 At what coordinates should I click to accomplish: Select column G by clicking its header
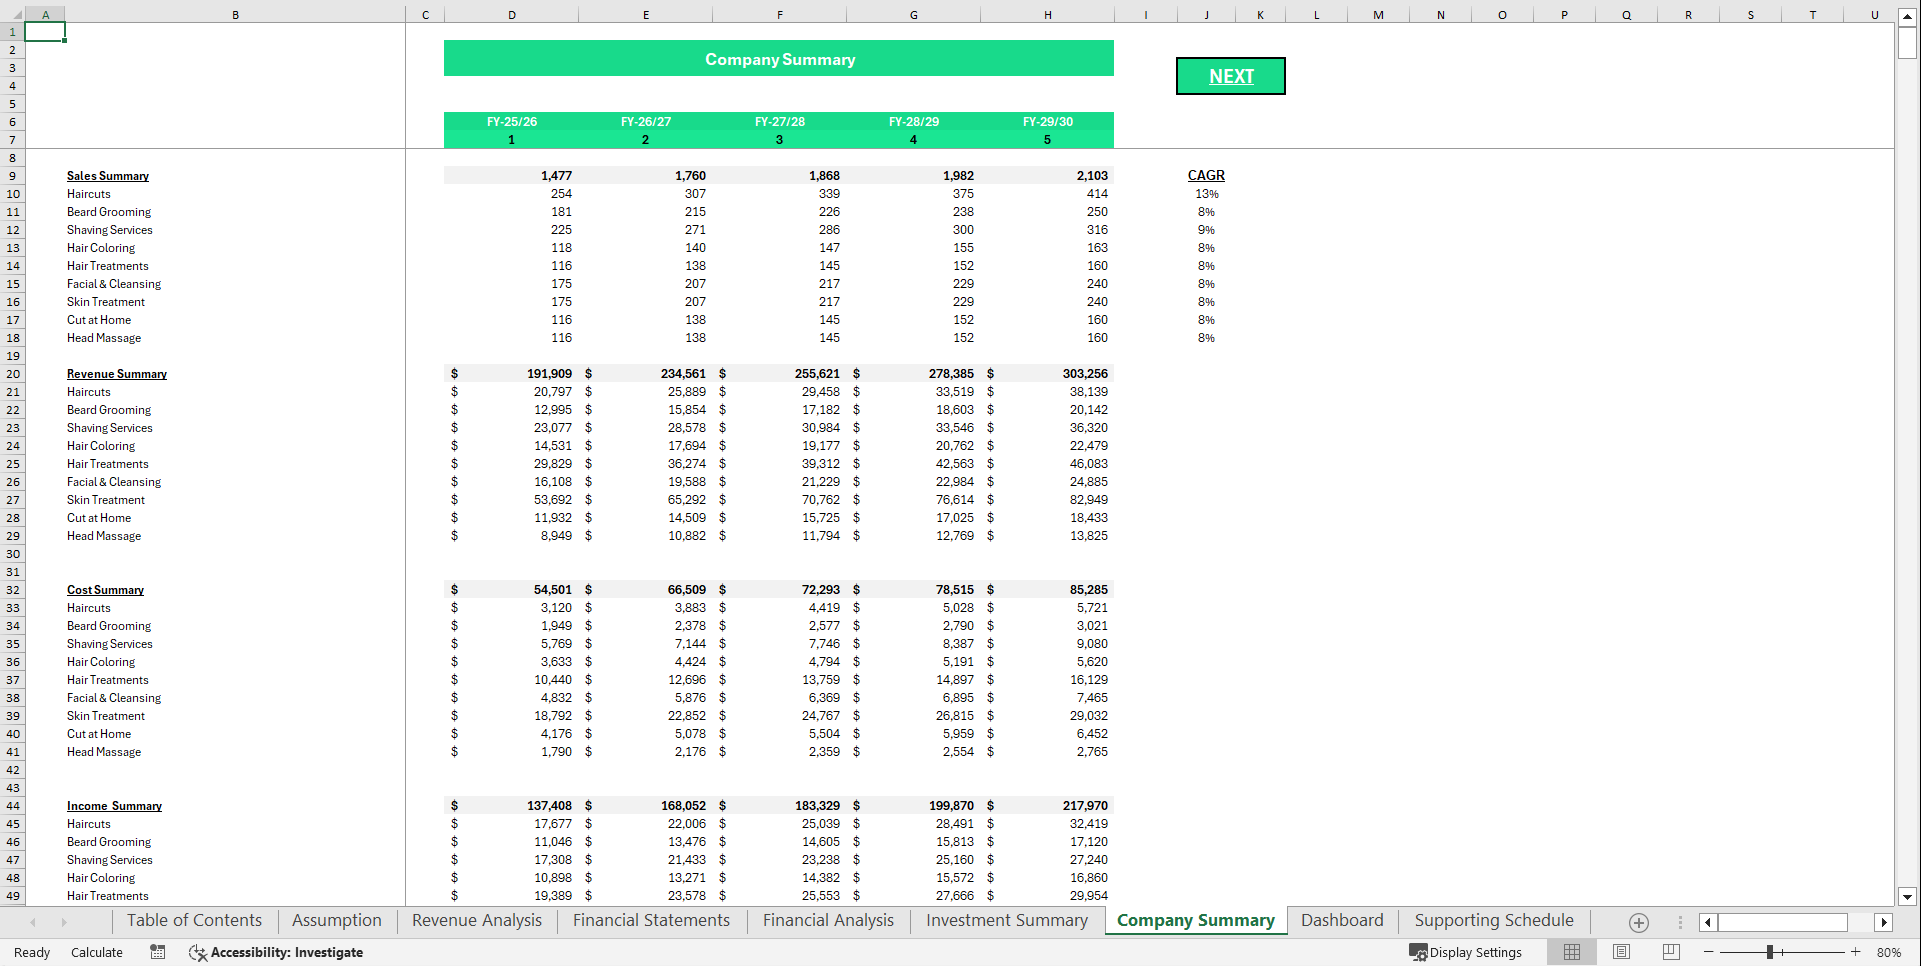click(913, 14)
